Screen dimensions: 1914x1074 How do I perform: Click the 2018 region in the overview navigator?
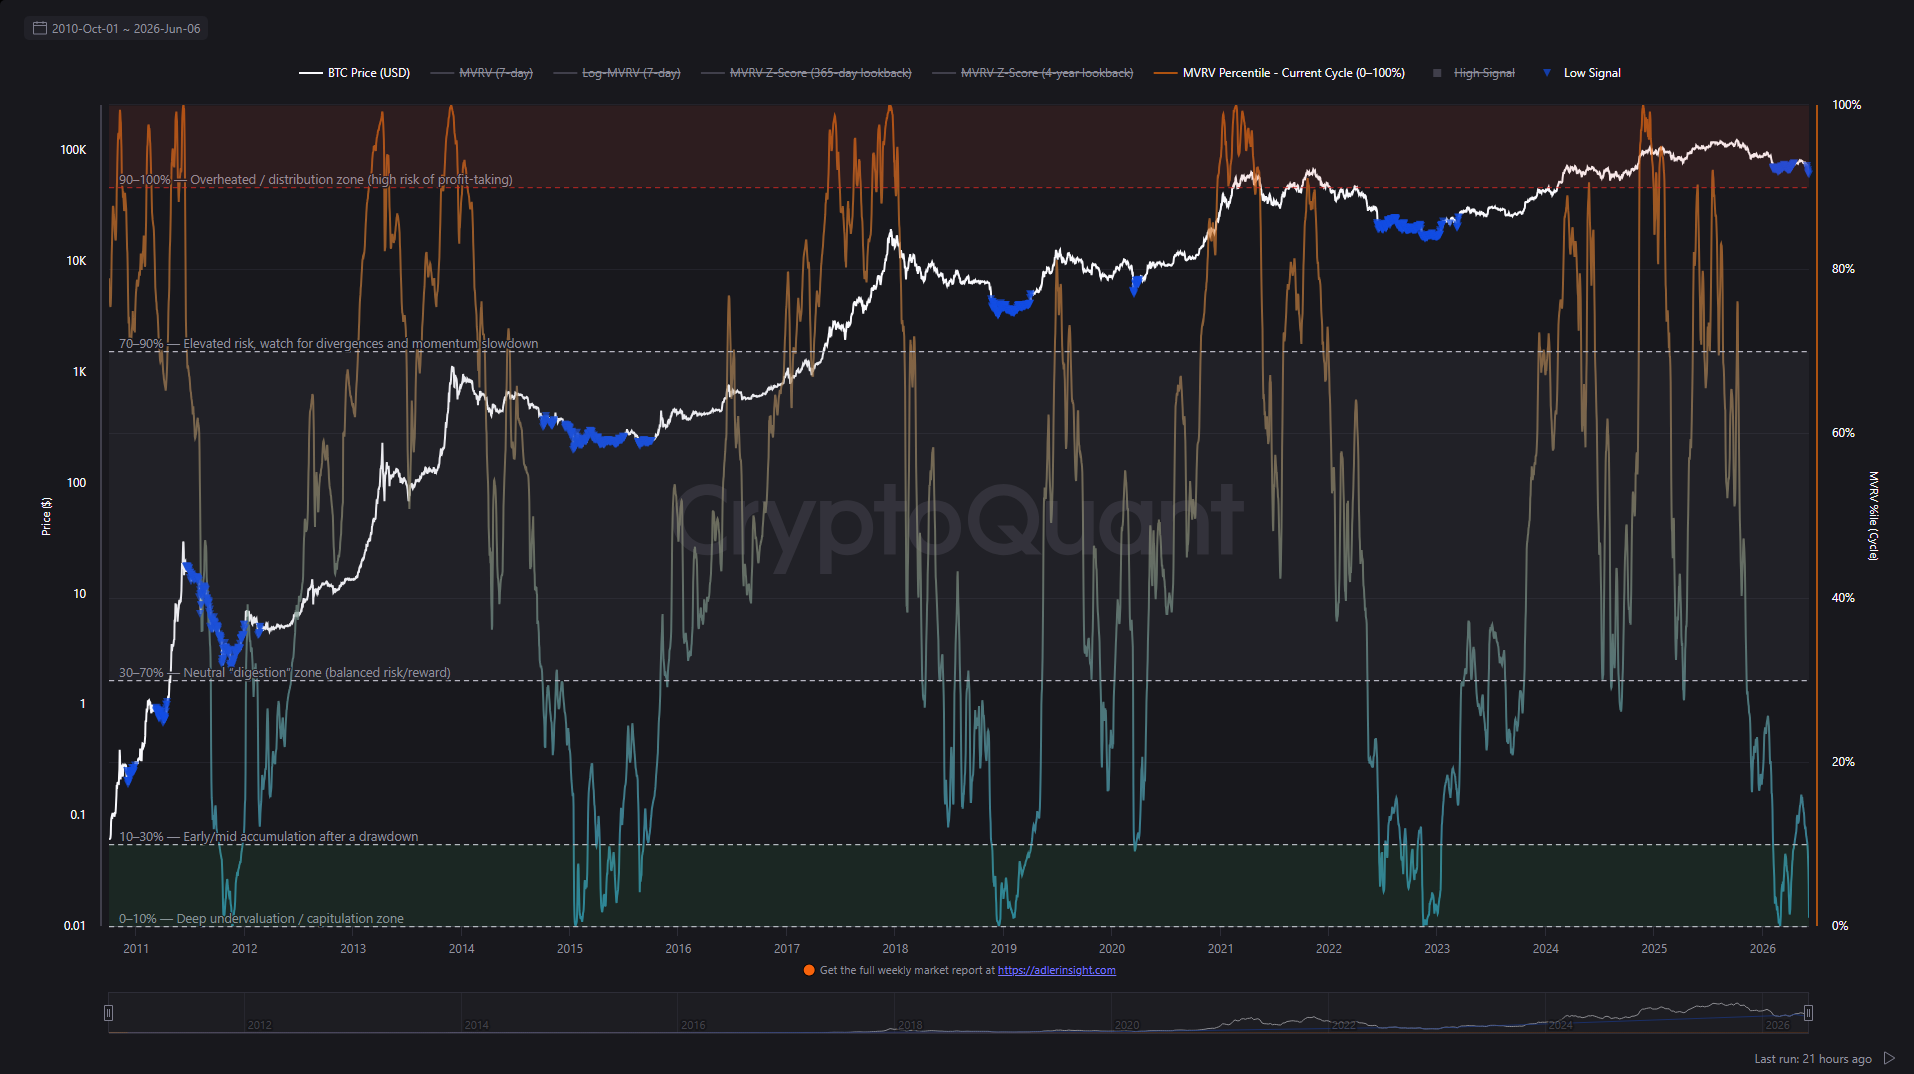click(x=910, y=1024)
